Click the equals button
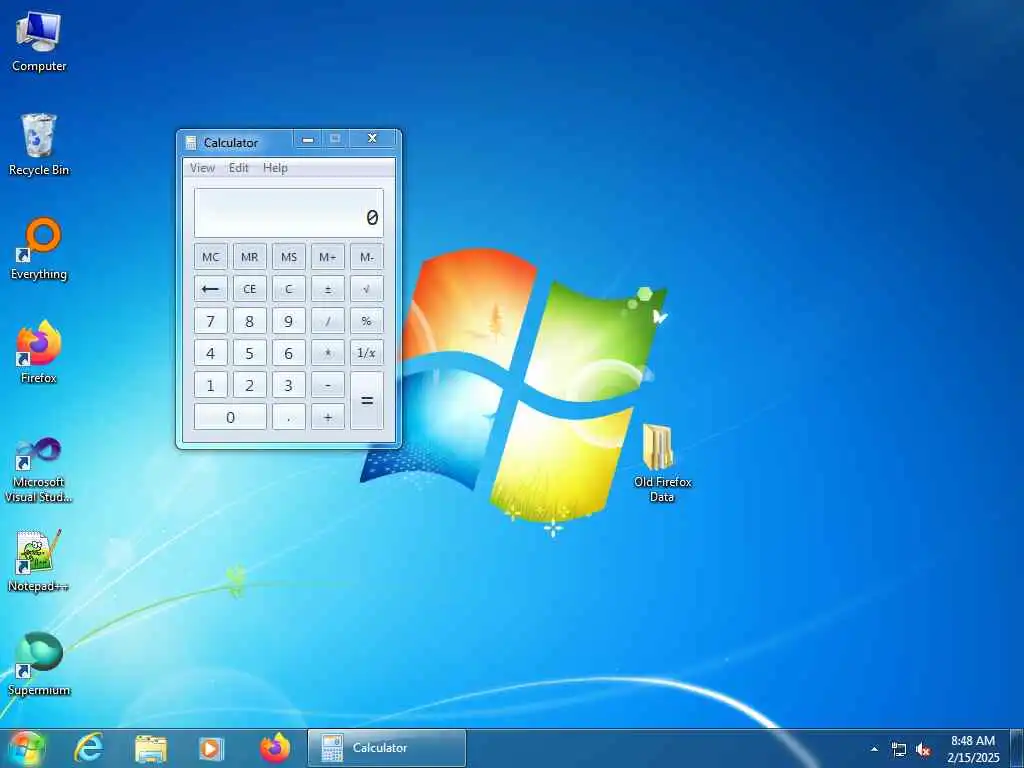1024x768 pixels. click(366, 400)
